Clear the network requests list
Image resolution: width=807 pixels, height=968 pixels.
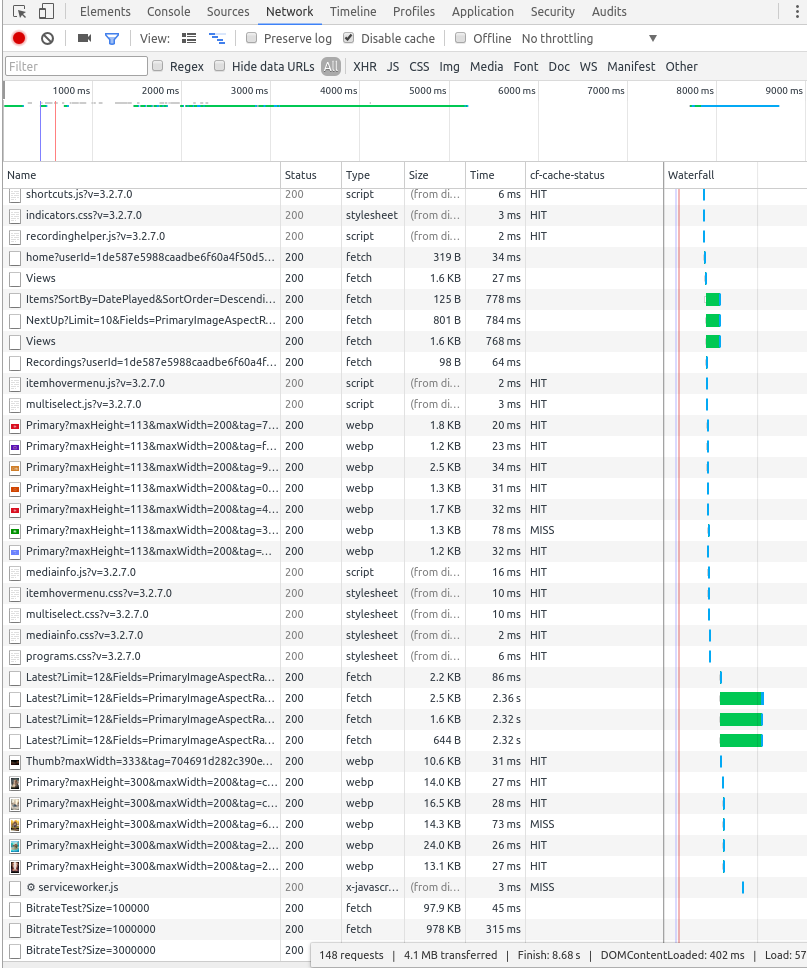45,37
